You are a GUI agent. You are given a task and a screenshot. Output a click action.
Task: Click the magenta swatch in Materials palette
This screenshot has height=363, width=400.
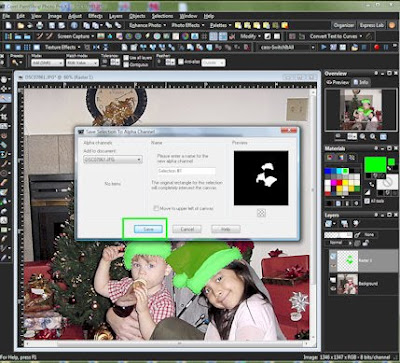333,182
